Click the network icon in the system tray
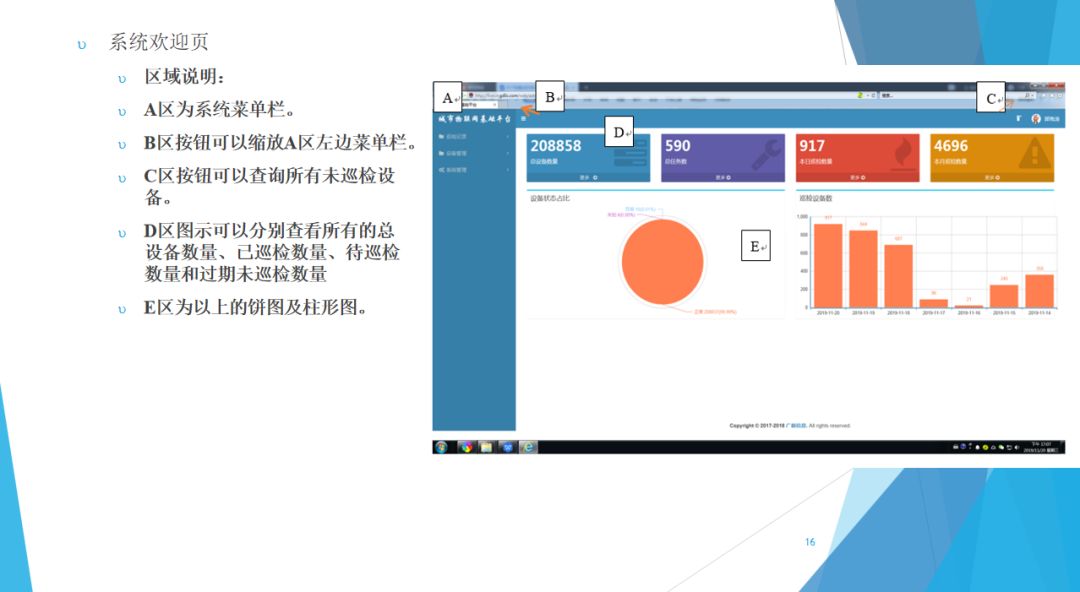Screen dimensions: 1080x592 point(1009,447)
